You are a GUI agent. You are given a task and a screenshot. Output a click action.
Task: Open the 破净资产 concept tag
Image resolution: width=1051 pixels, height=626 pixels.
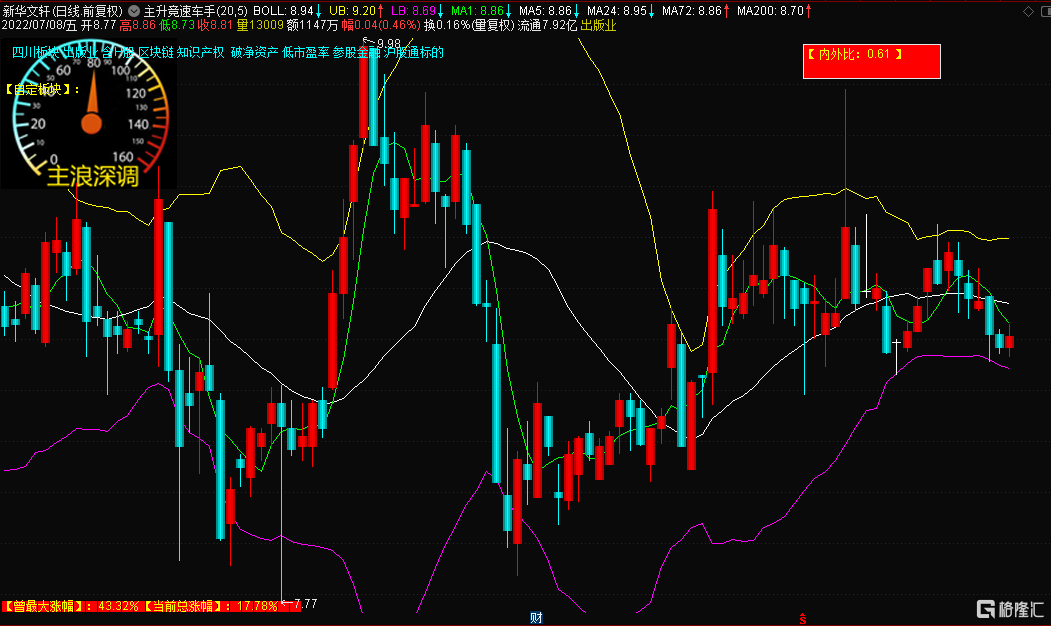(x=255, y=52)
